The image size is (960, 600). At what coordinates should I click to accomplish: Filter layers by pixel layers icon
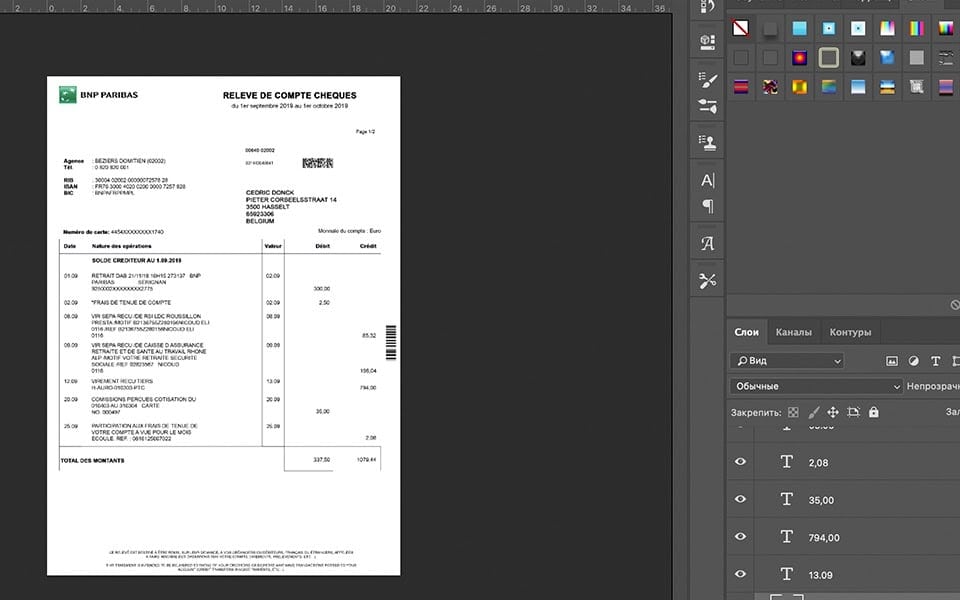[x=892, y=361]
